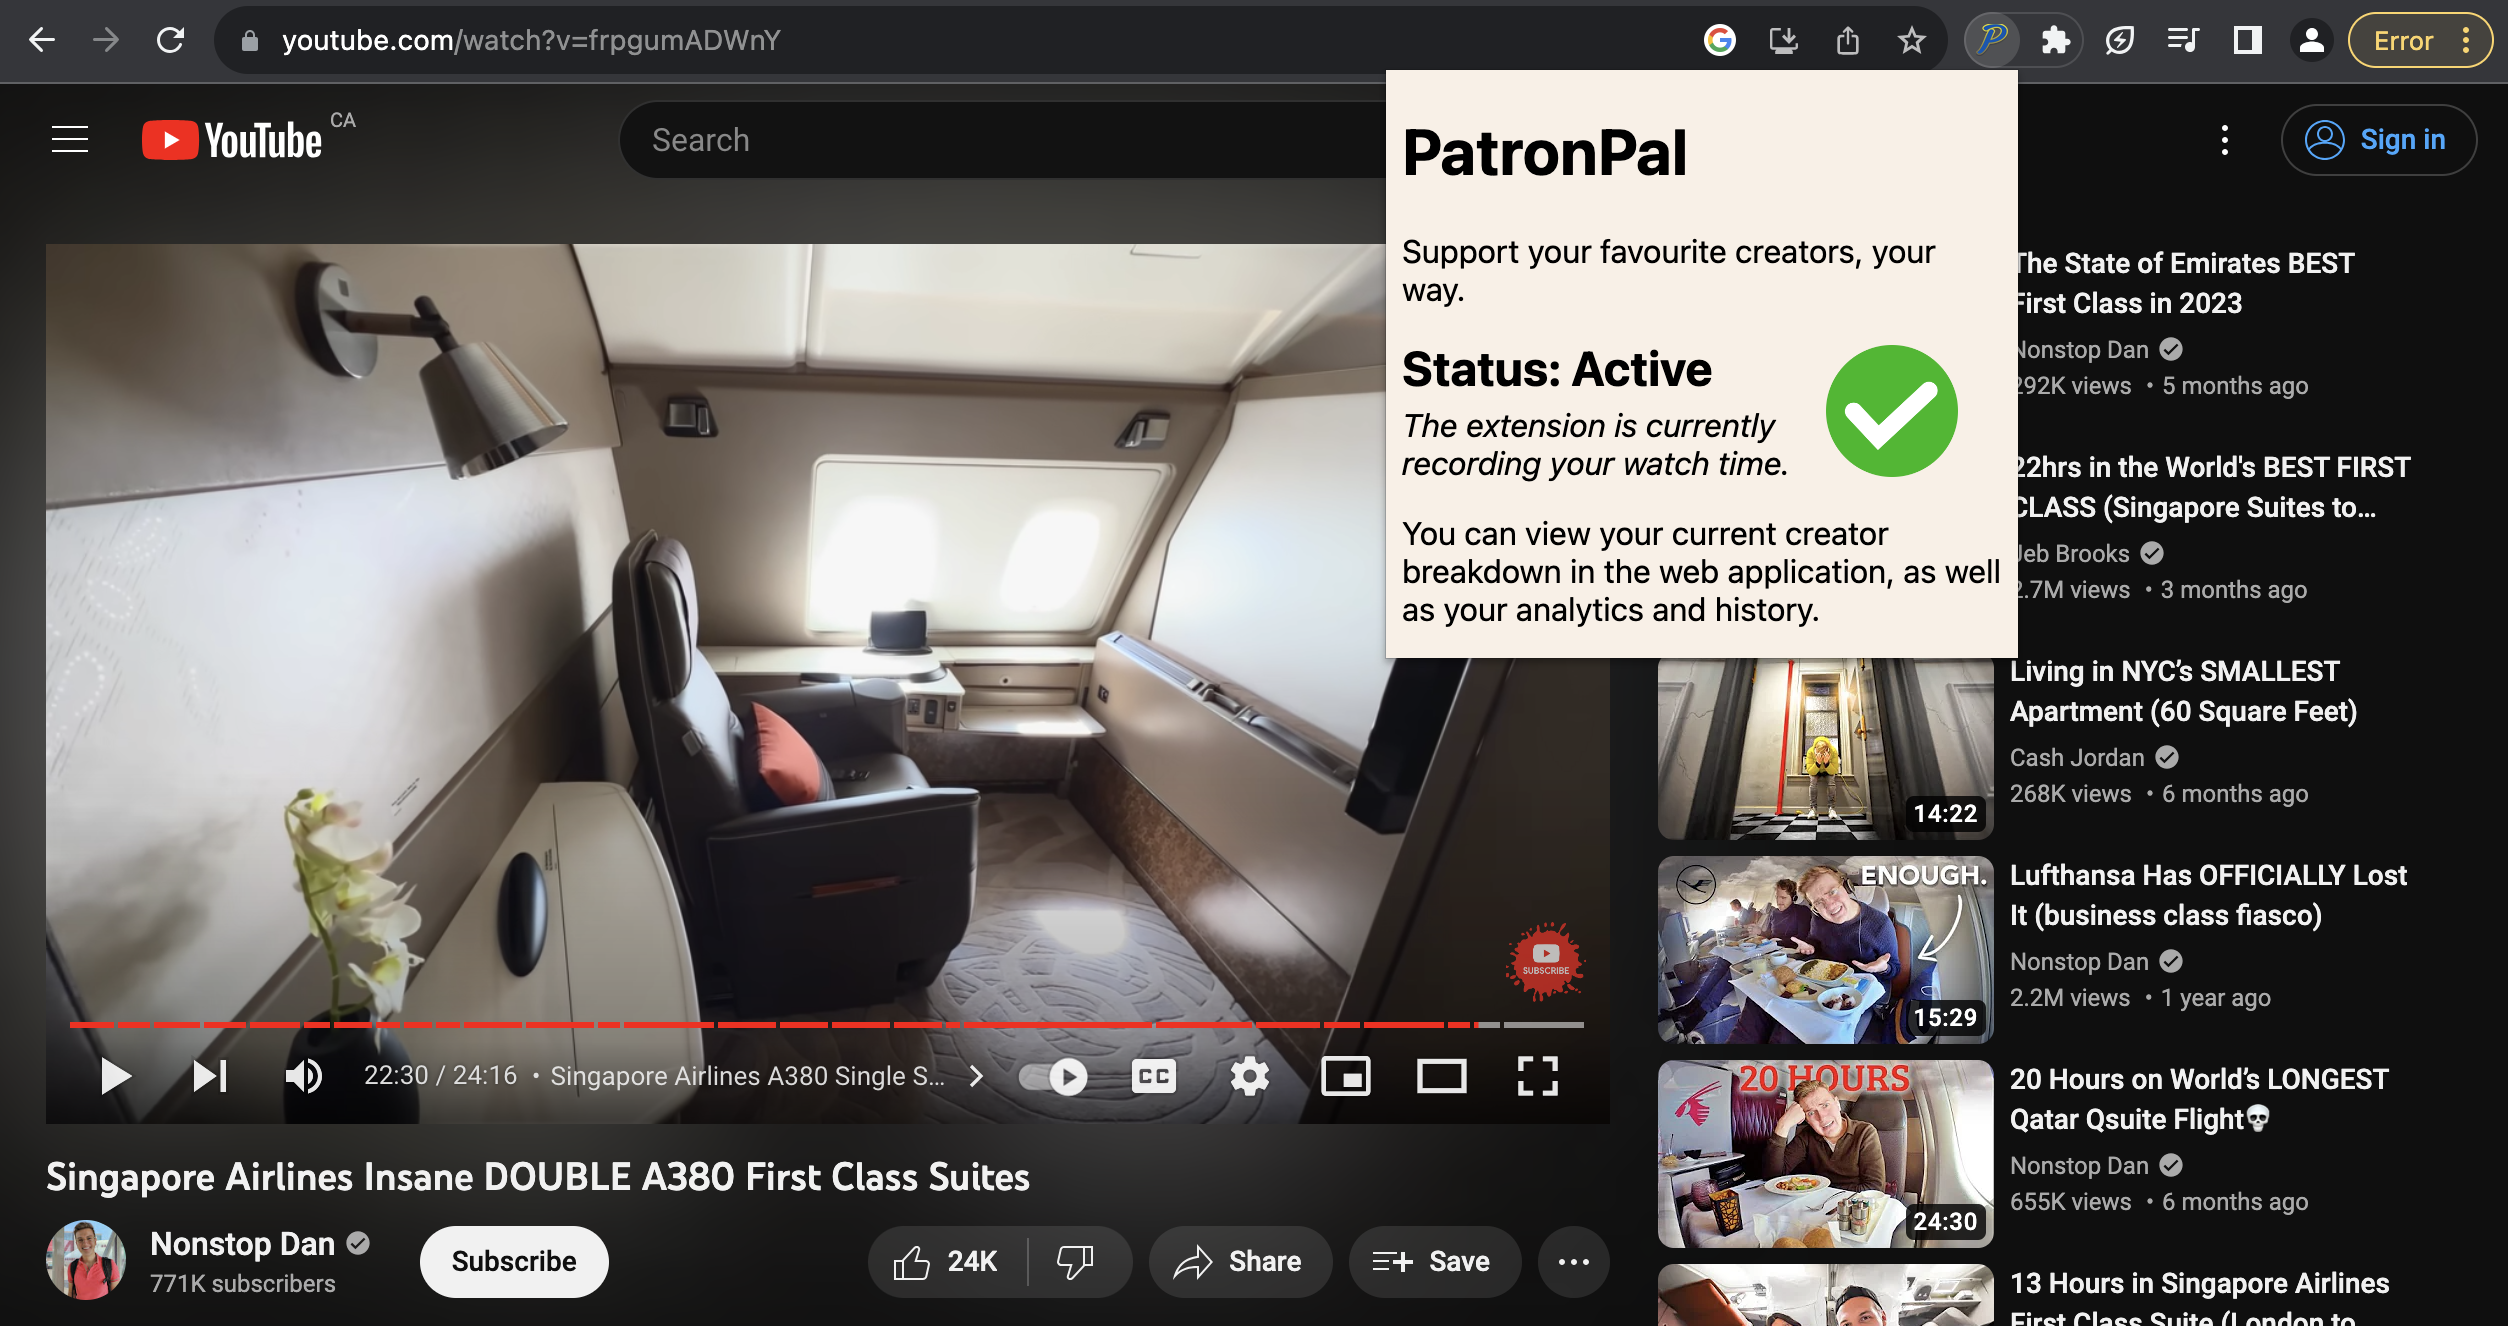Expand the chapter title chevron
The width and height of the screenshot is (2508, 1326).
pos(976,1077)
